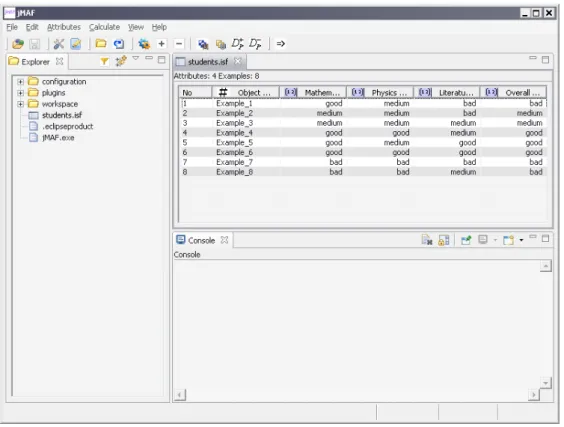Screen dimensions: 564x427
Task: Maximize the Console panel
Action: pos(545,239)
